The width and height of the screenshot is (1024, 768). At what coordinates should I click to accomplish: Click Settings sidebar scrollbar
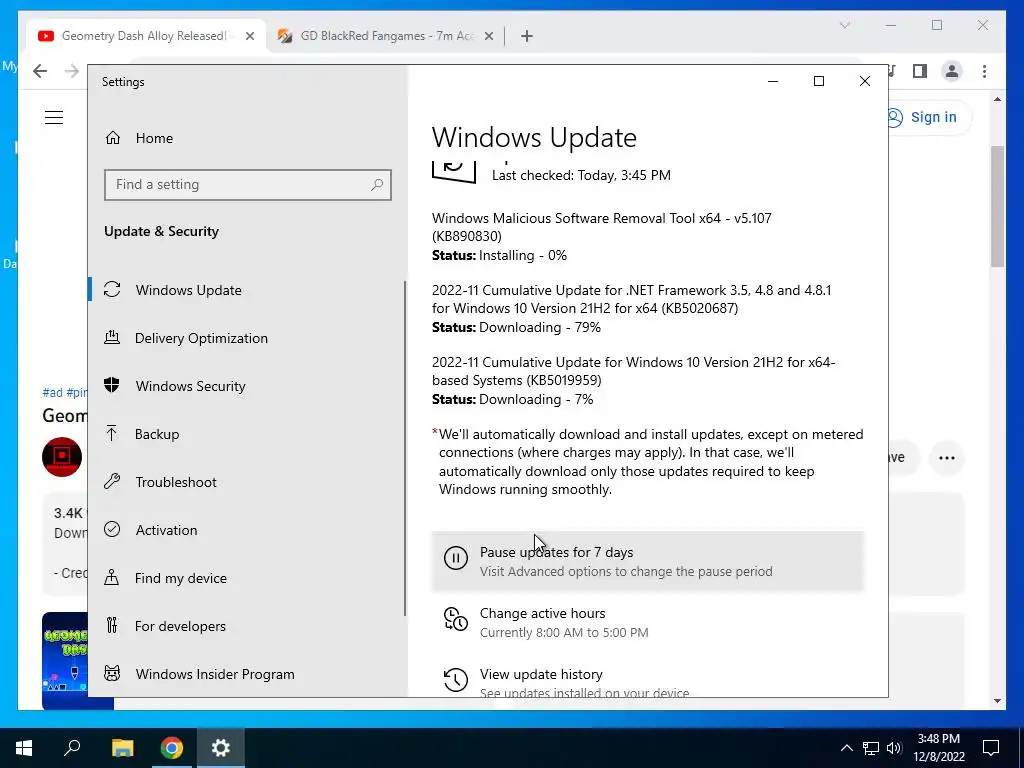tap(405, 449)
